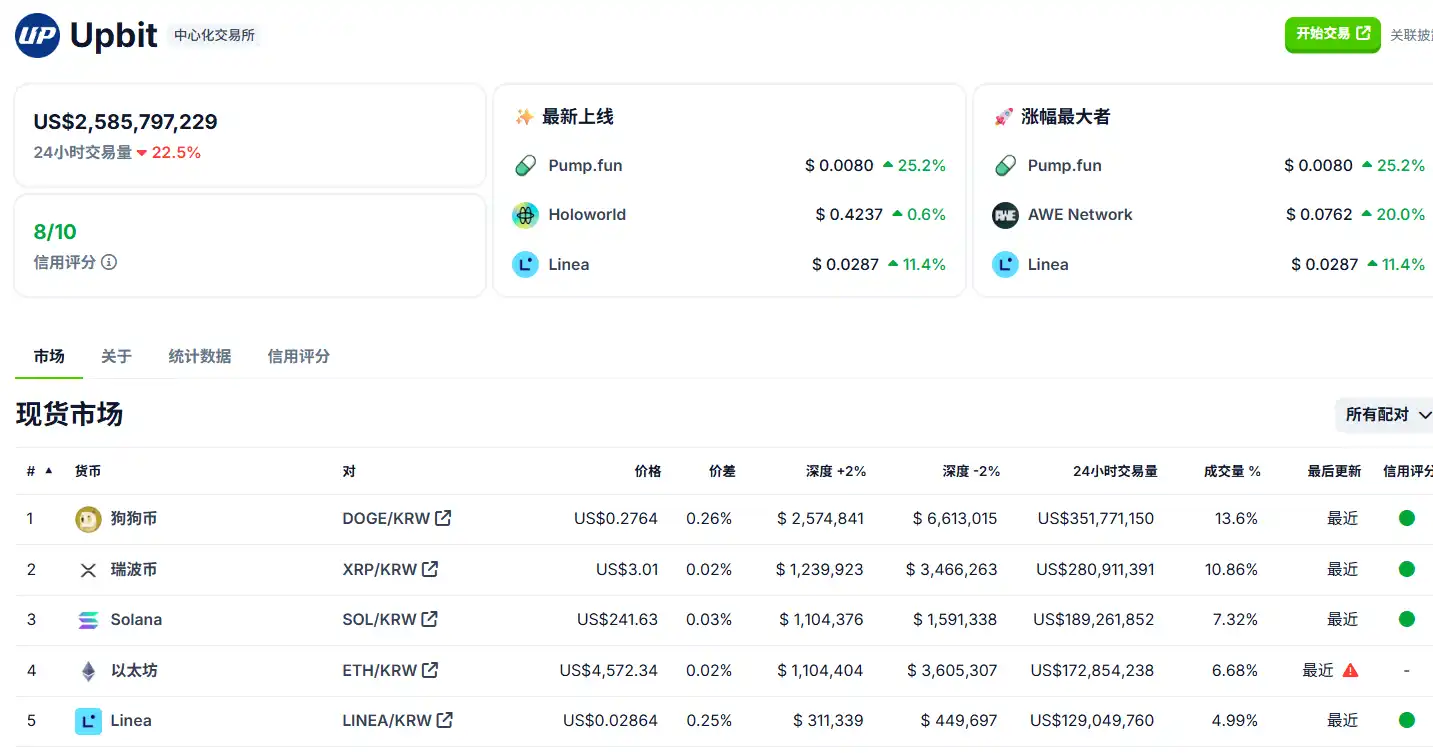Sort by the 货币 column header
The image size is (1433, 753).
click(x=88, y=471)
